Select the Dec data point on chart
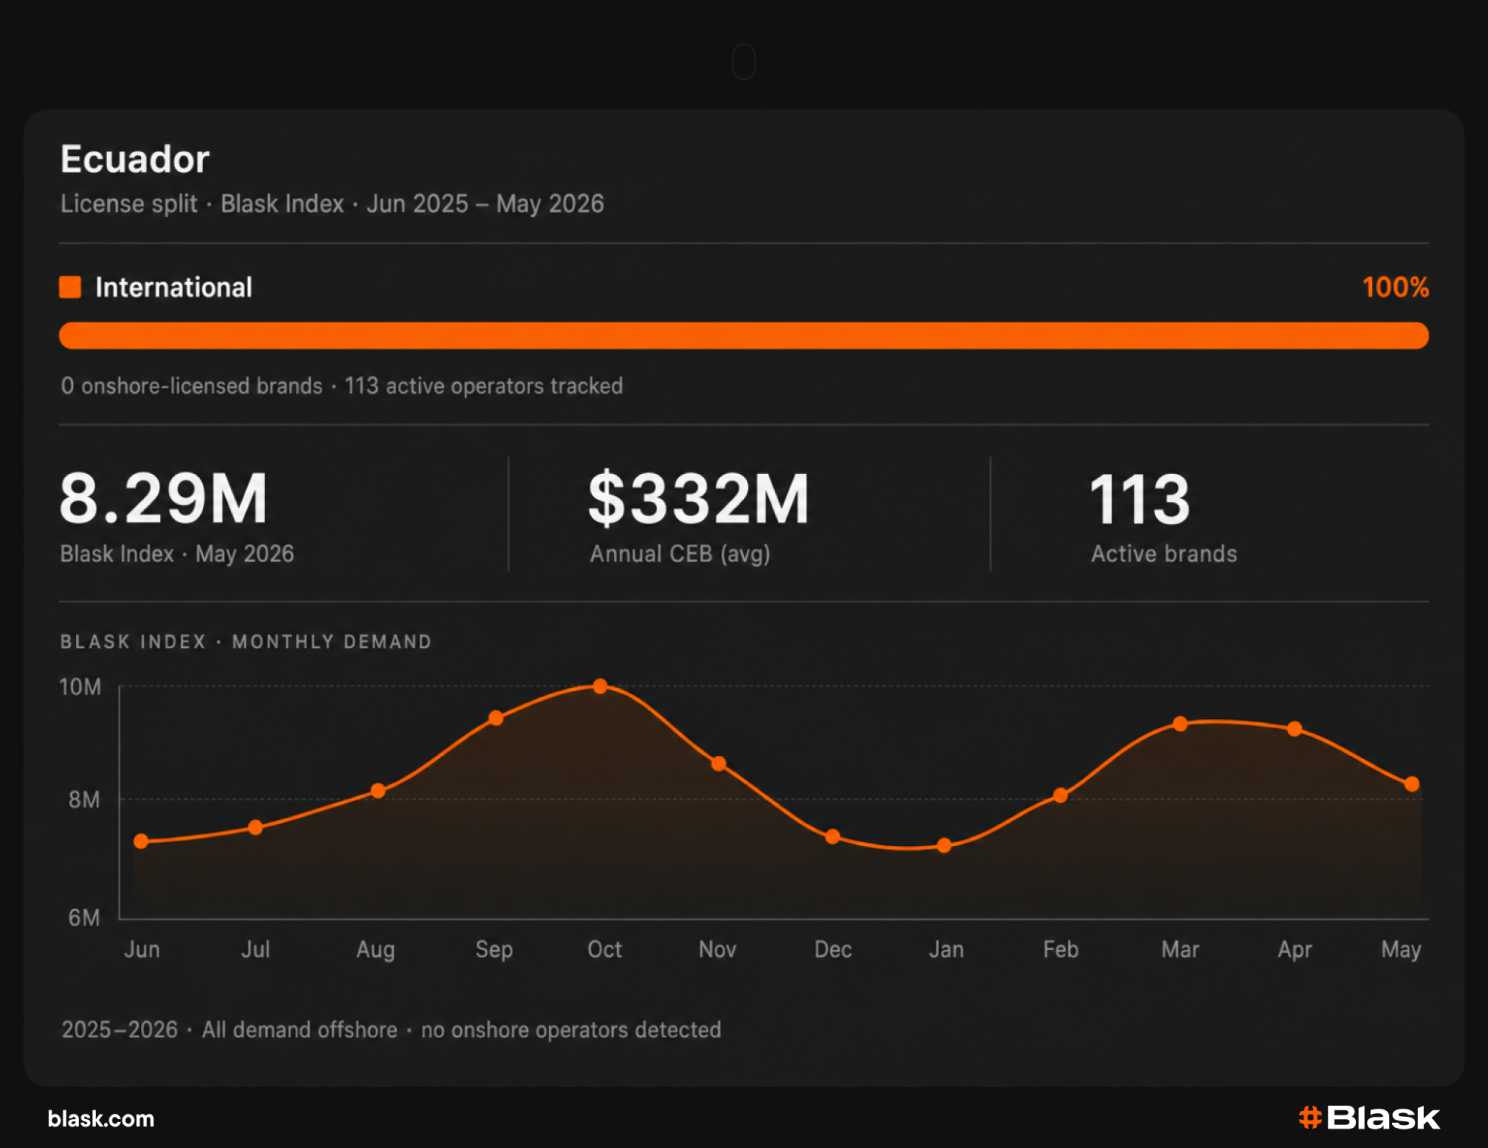The width and height of the screenshot is (1488, 1148). tap(833, 837)
